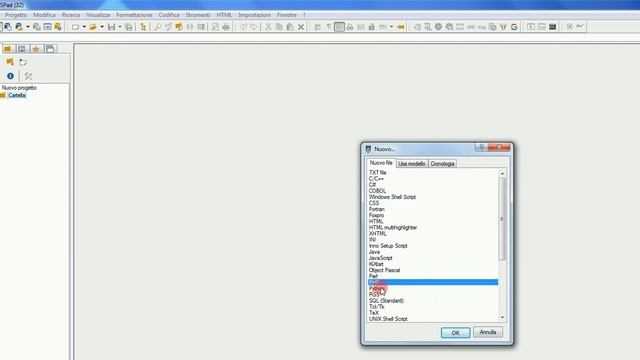
Task: Click the open project icon in toolbar
Action: coord(19,27)
